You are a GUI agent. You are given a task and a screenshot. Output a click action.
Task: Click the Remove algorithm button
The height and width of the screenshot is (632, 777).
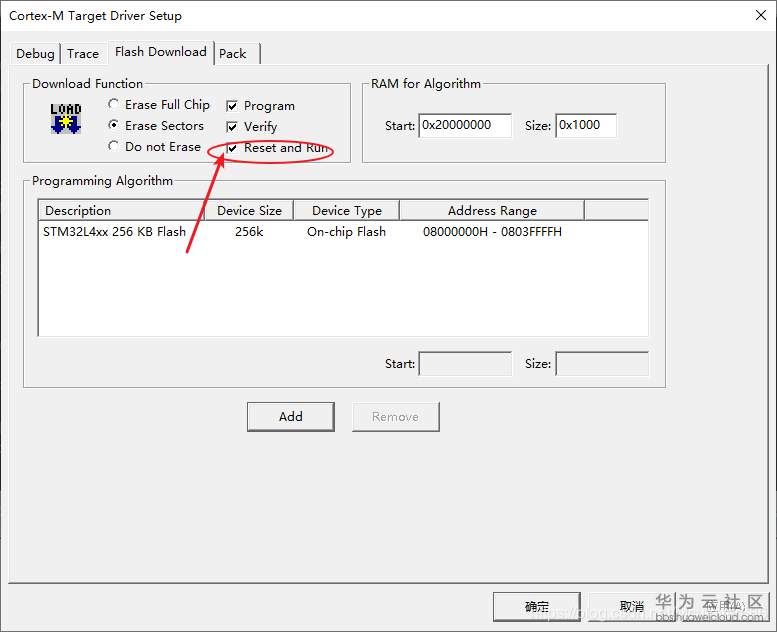point(395,416)
